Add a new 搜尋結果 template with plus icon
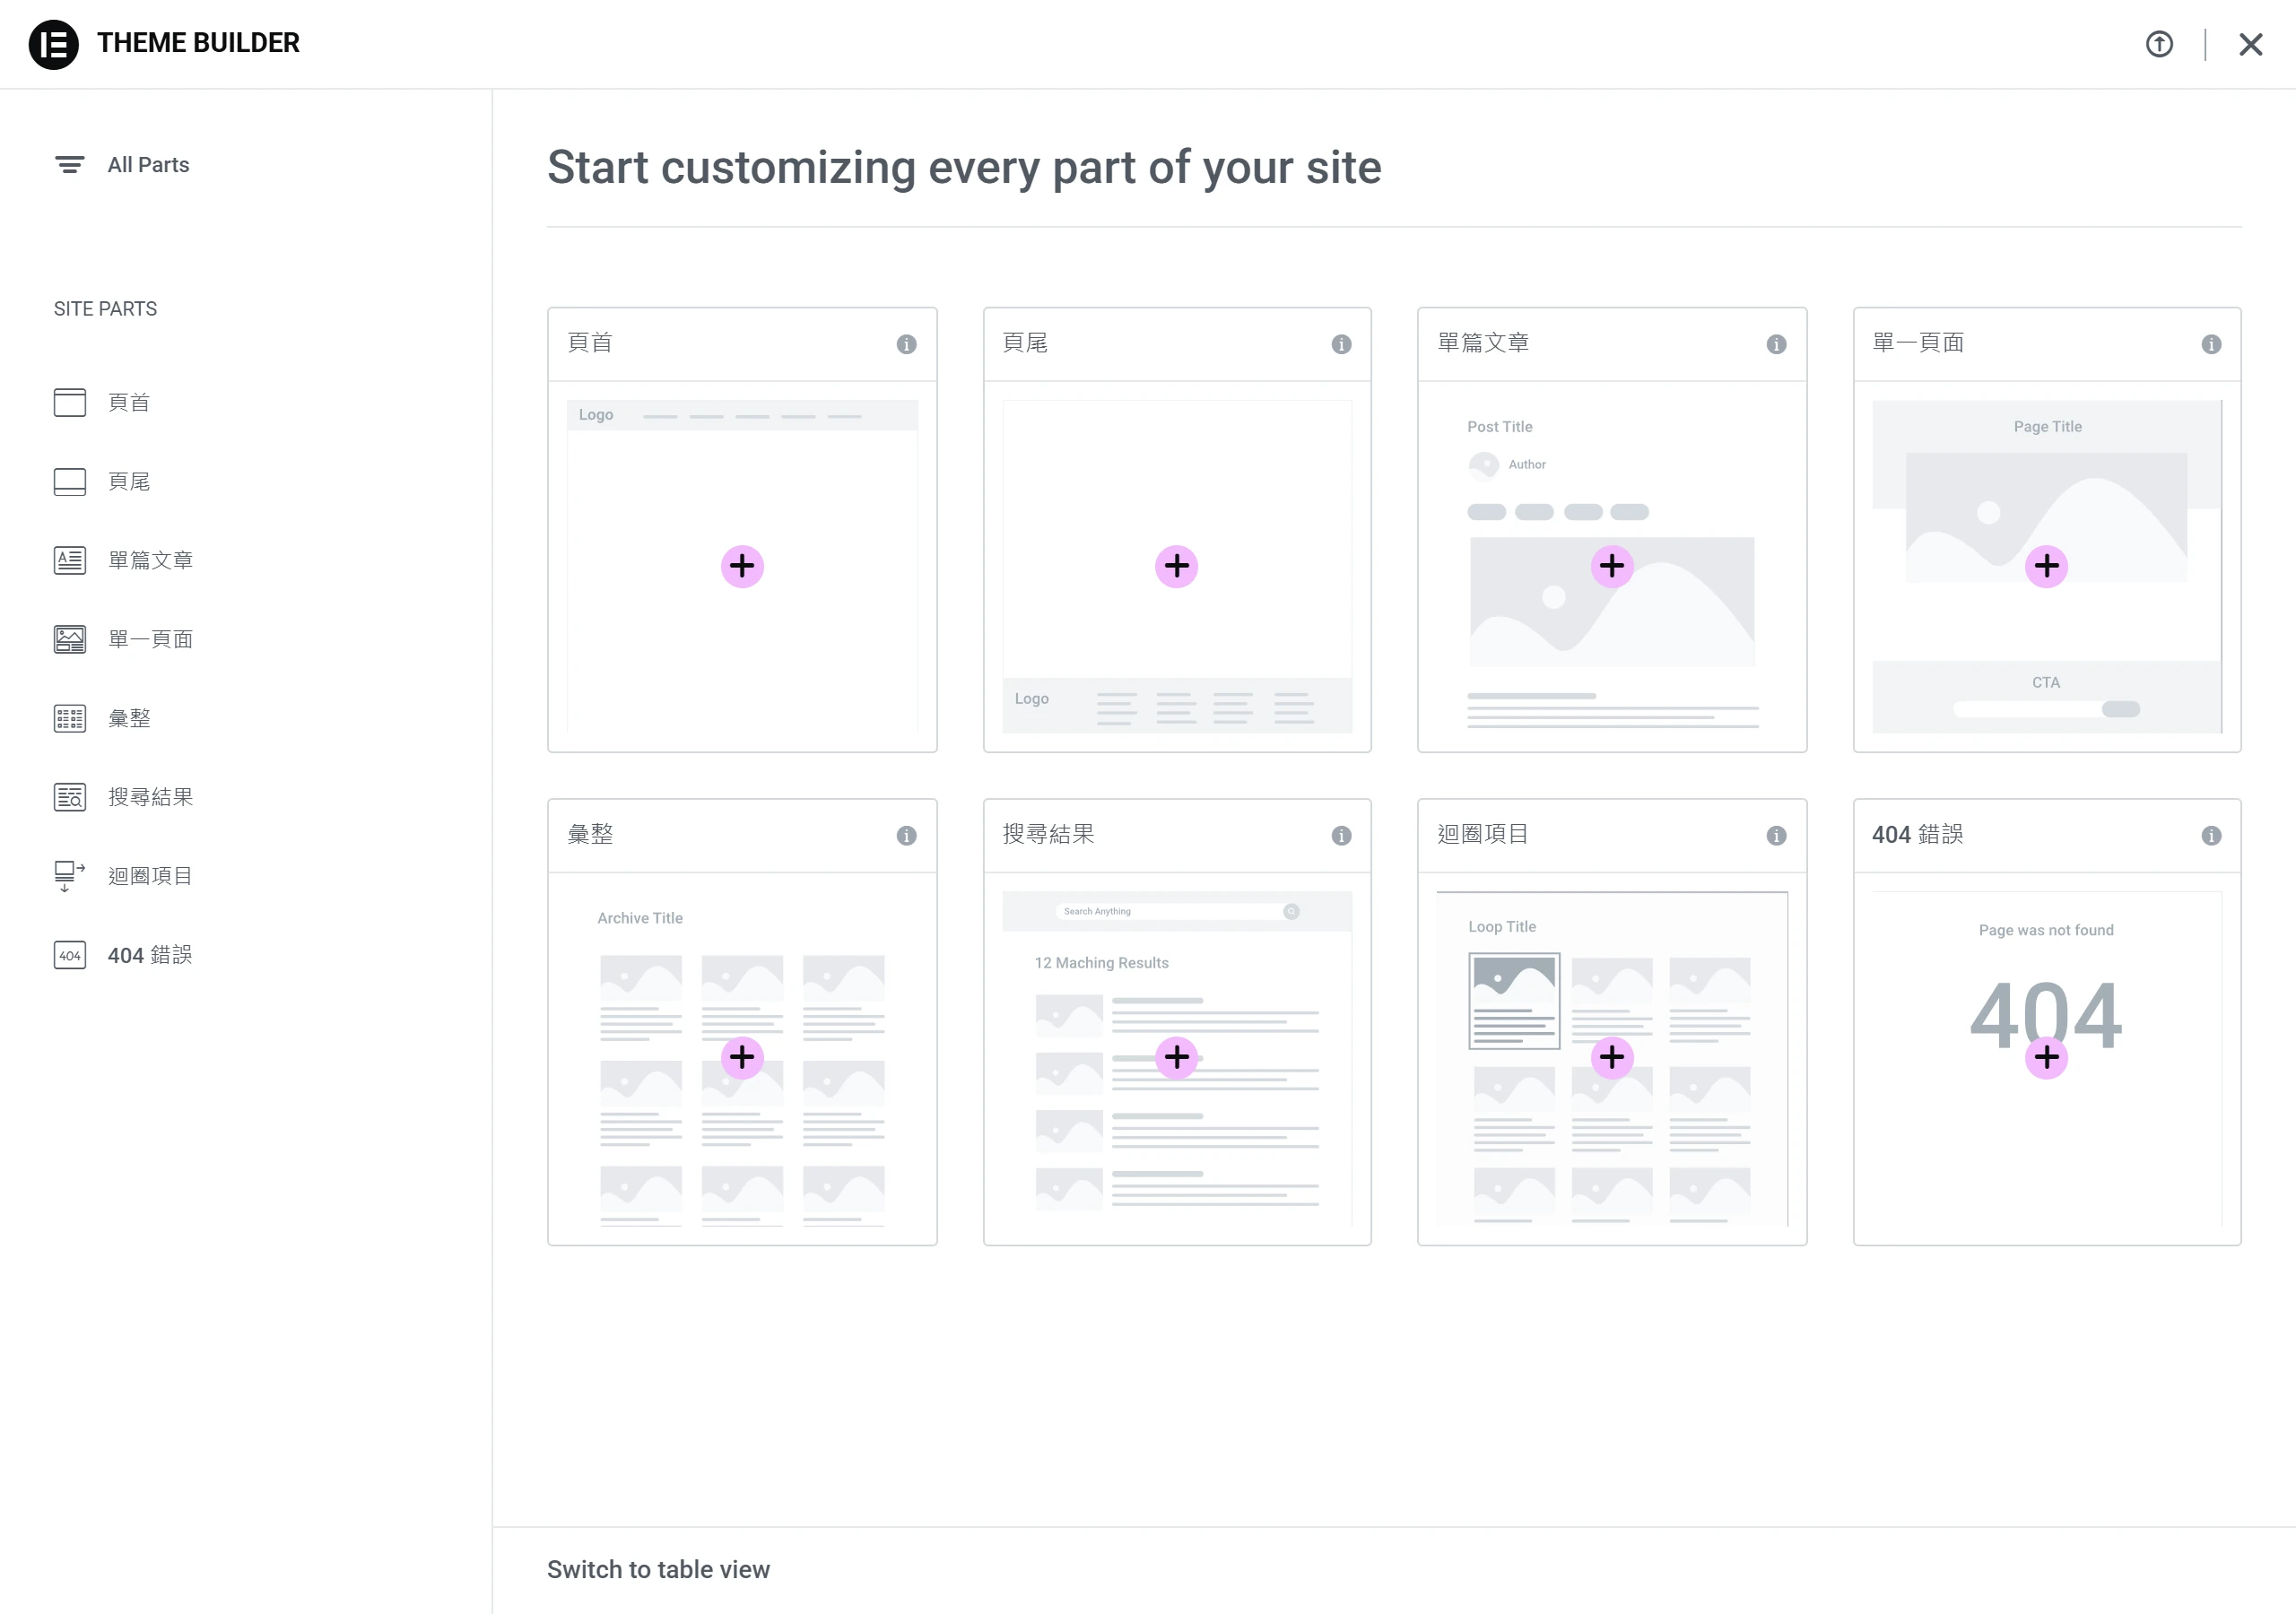Viewport: 2296px width, 1614px height. click(1177, 1057)
